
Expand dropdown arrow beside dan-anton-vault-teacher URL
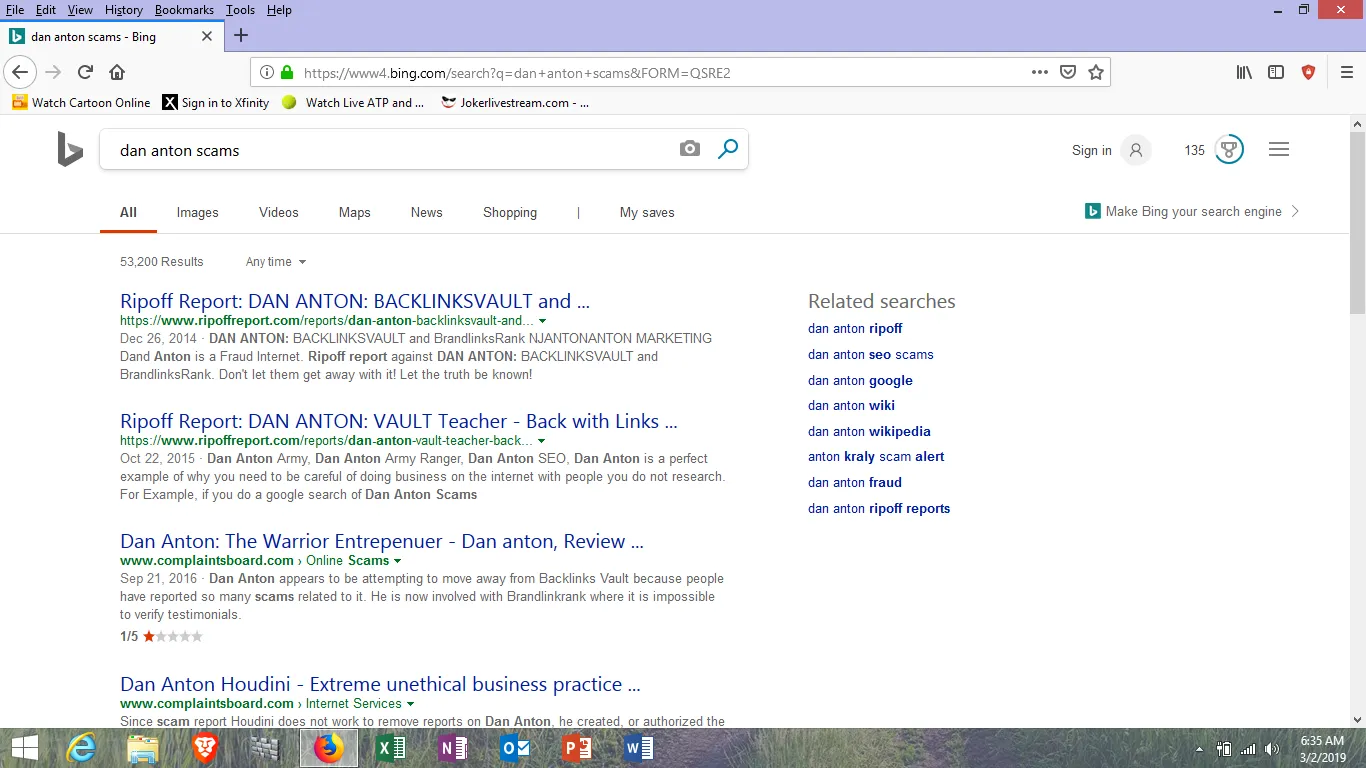[541, 441]
